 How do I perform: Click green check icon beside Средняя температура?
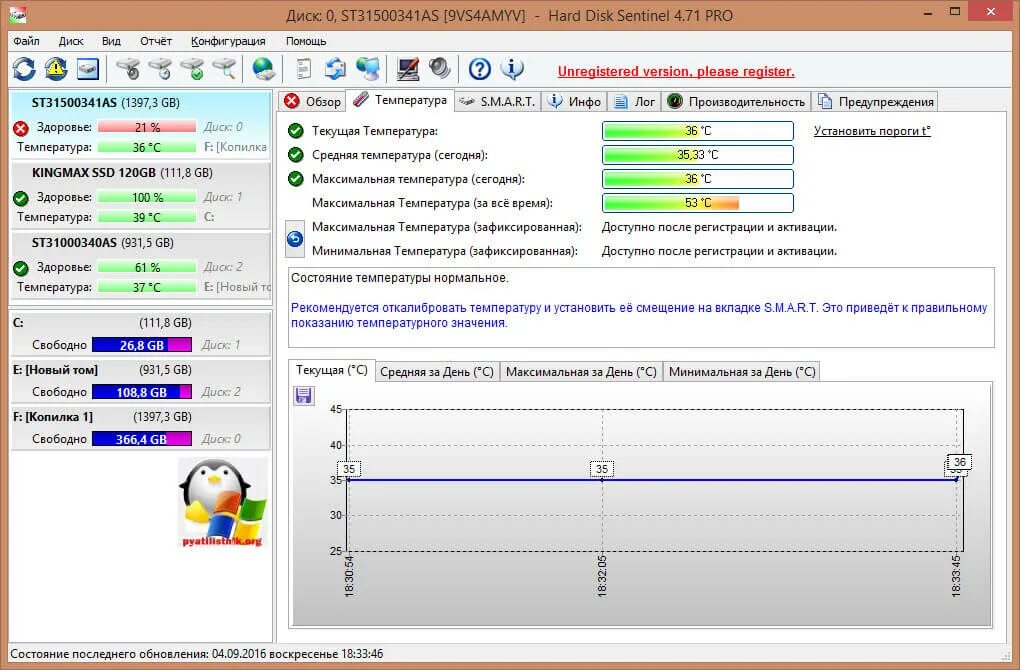point(295,155)
